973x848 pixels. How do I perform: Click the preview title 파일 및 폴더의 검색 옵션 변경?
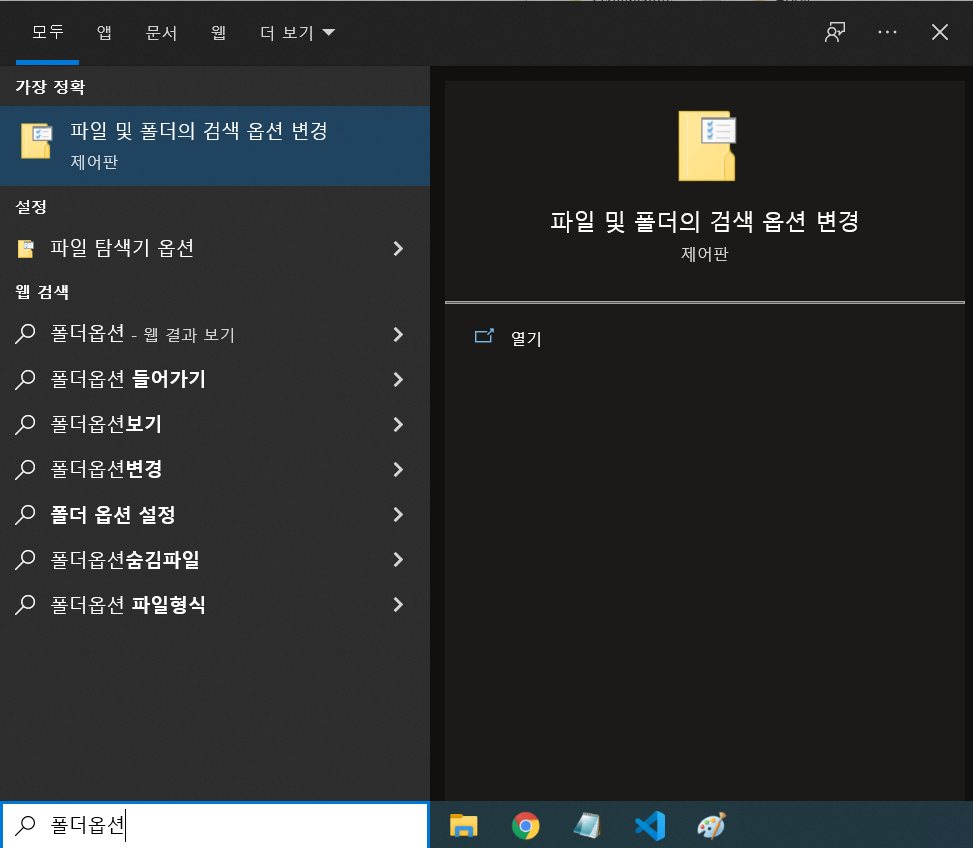[704, 221]
